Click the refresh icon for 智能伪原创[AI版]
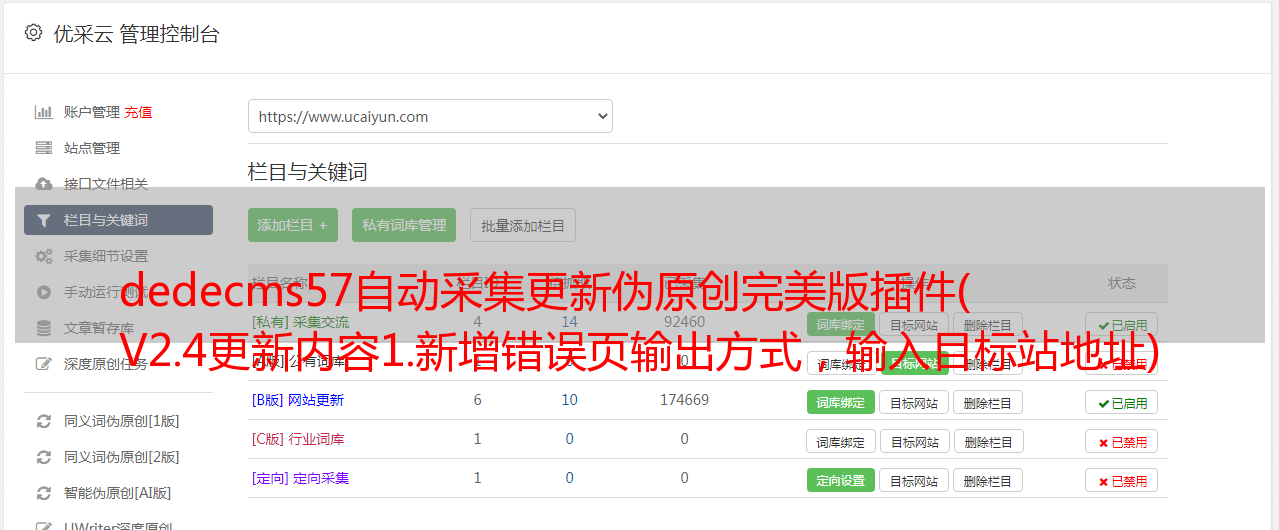The image size is (1279, 530). [x=43, y=493]
